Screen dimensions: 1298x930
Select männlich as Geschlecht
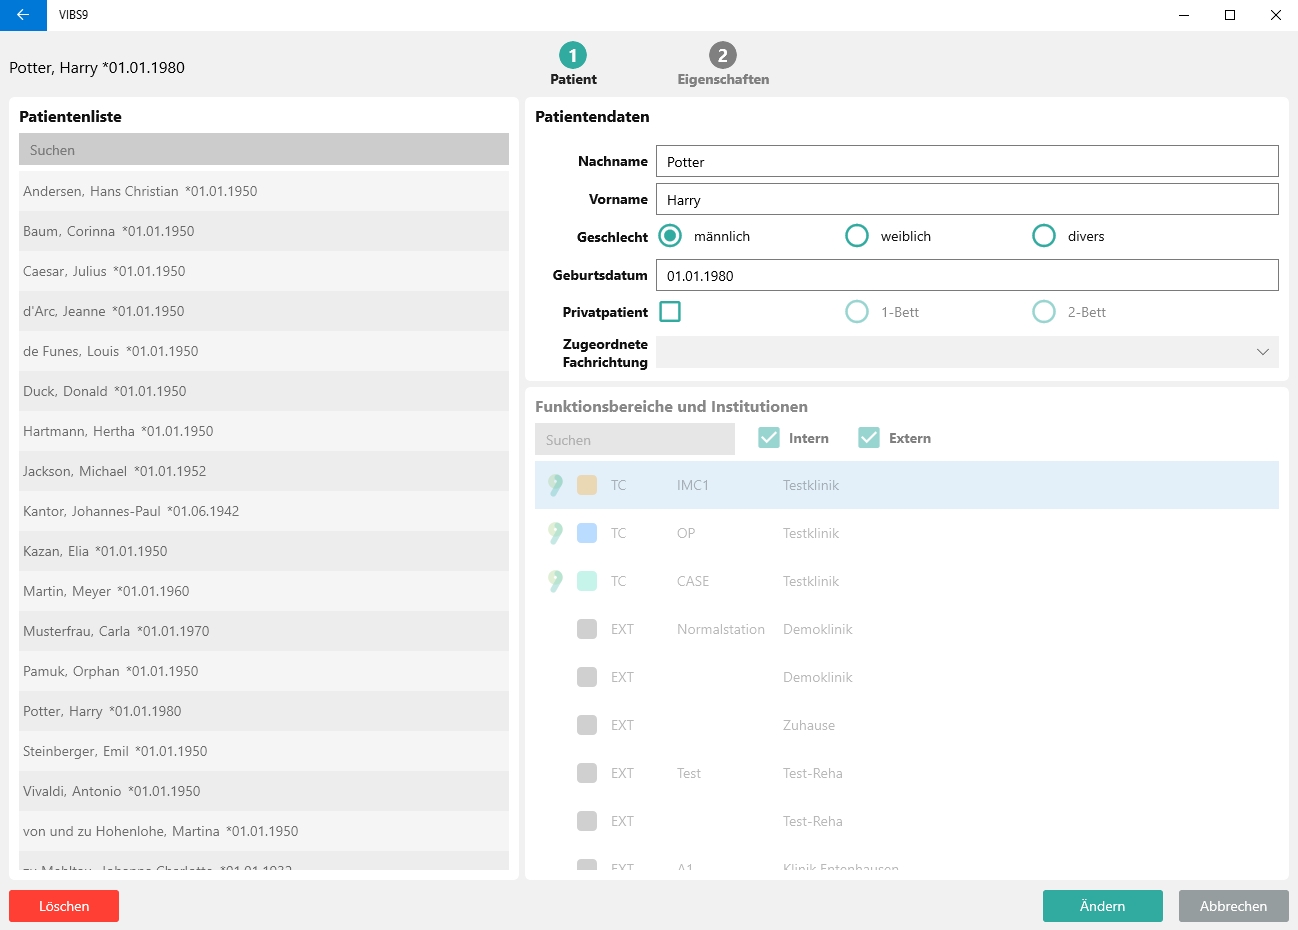coord(670,236)
